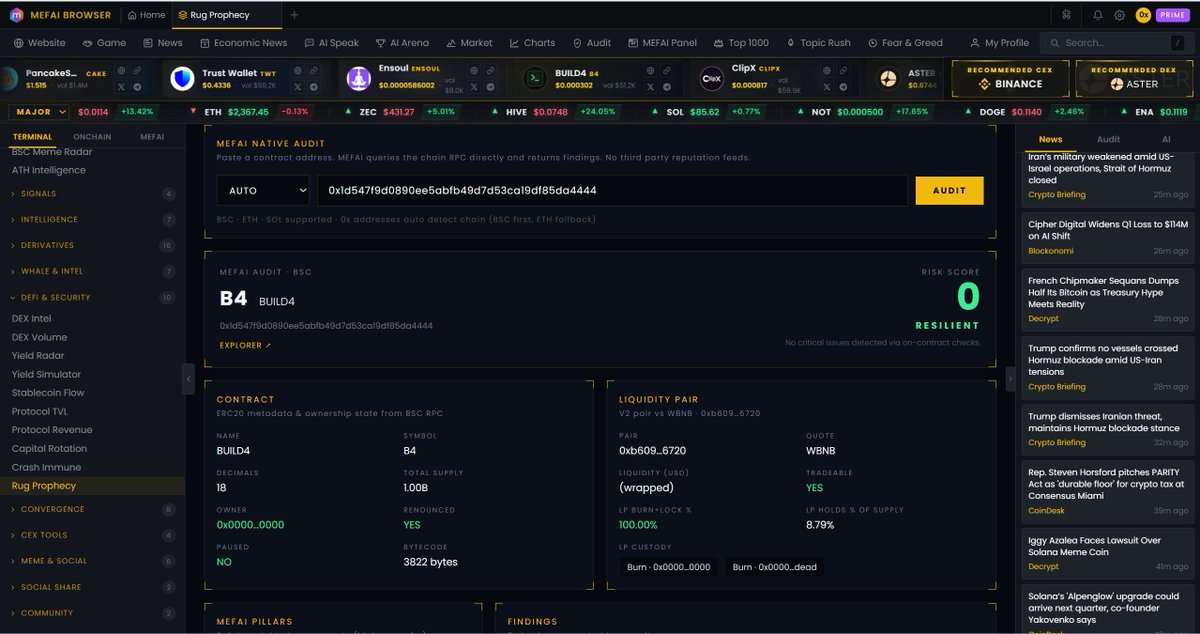This screenshot has width=1200, height=634.
Task: Click the link icon on BUILD4 card
Action: click(x=668, y=71)
